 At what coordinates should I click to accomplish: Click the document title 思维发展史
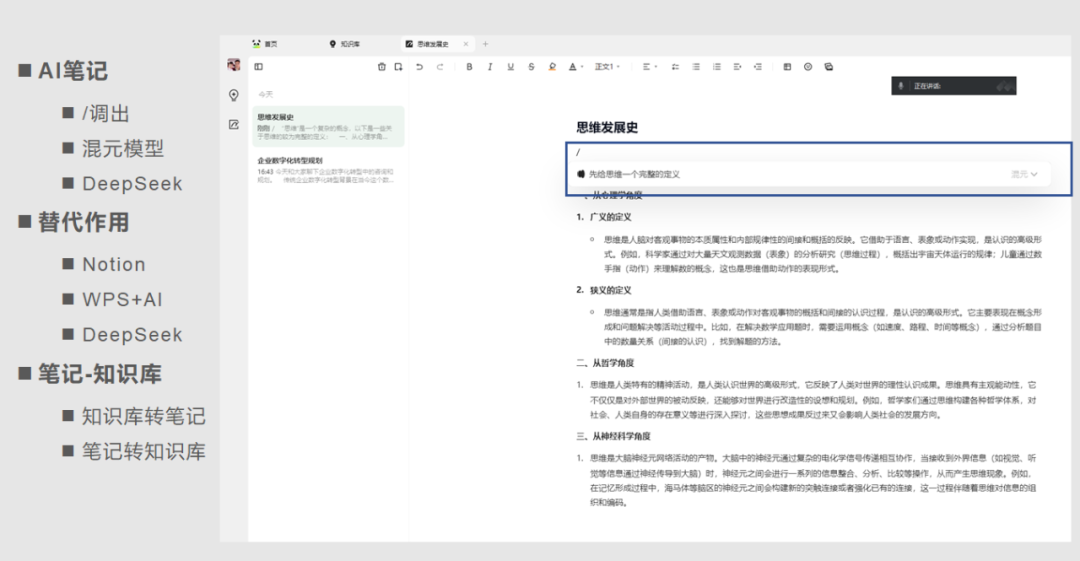tap(607, 128)
